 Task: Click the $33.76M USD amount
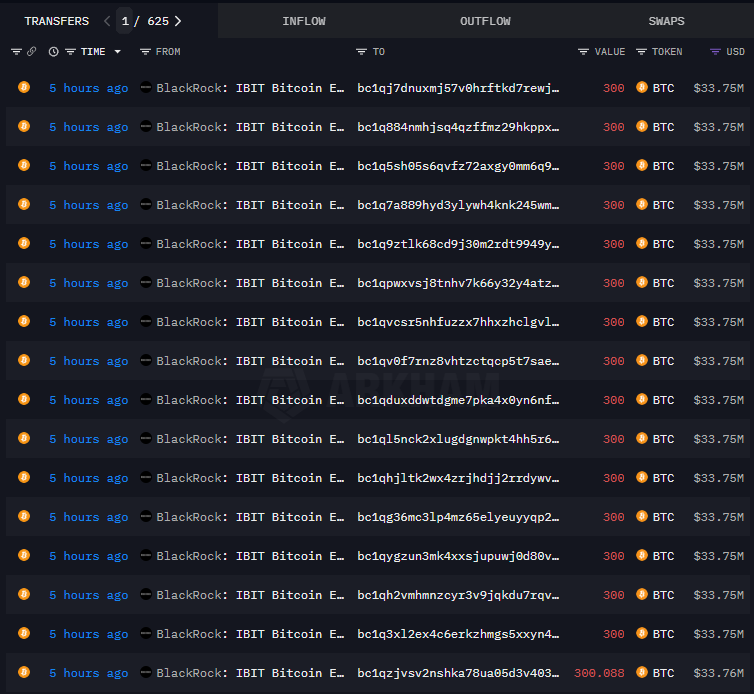(x=718, y=672)
